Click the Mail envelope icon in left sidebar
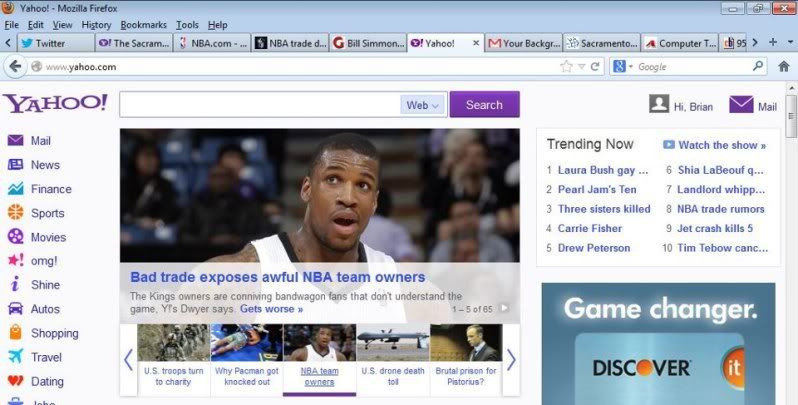798x405 pixels. pyautogui.click(x=16, y=141)
